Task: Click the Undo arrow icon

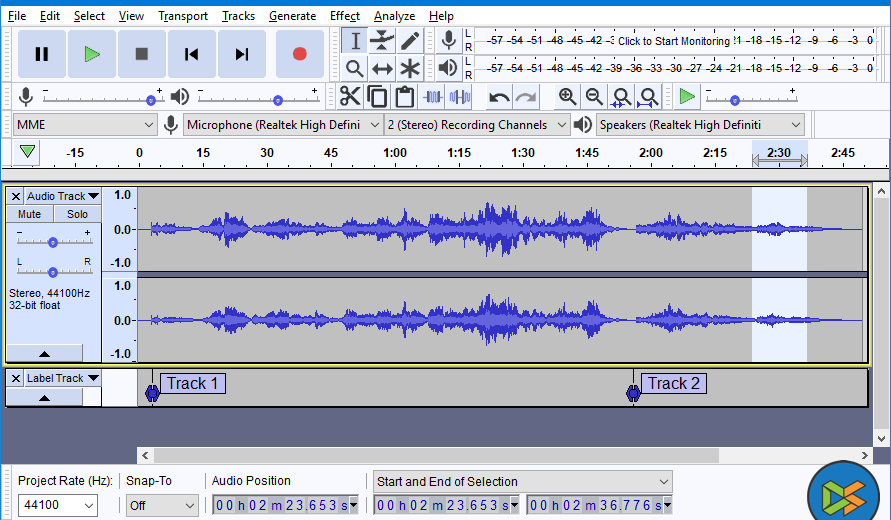Action: (x=499, y=97)
